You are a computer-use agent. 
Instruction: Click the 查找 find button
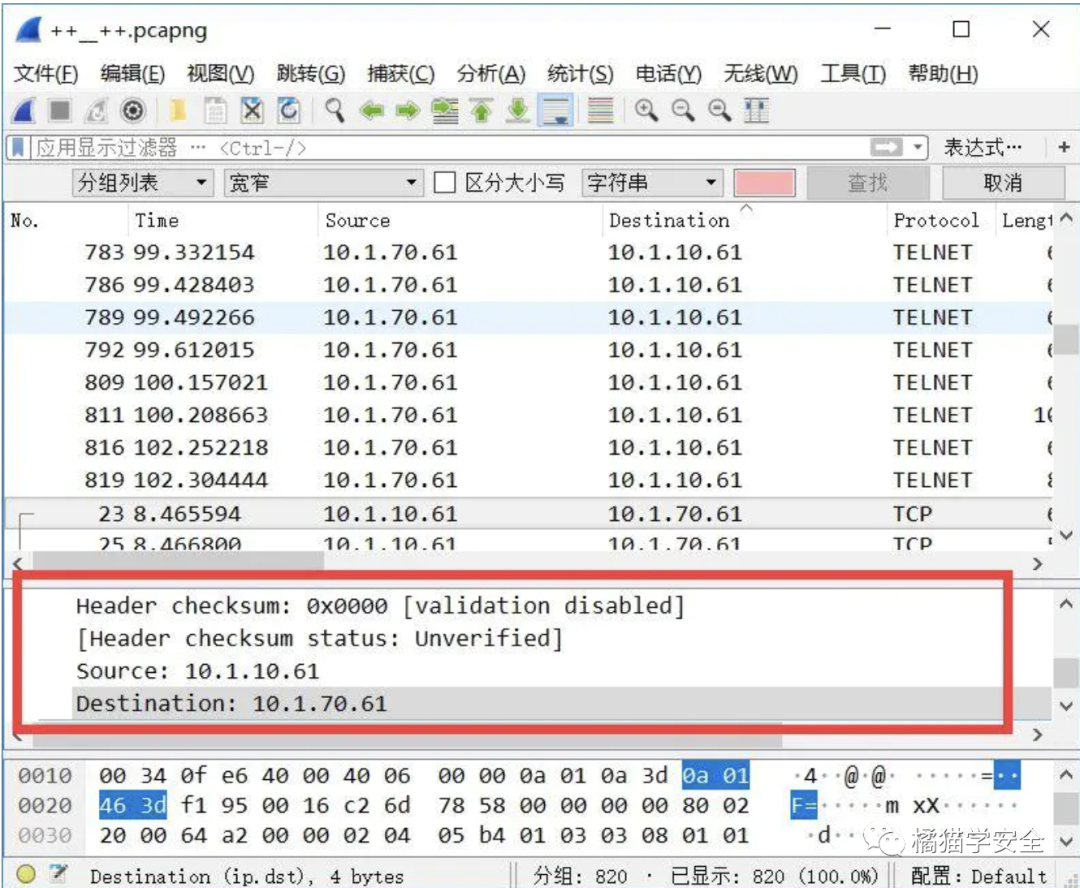click(867, 183)
